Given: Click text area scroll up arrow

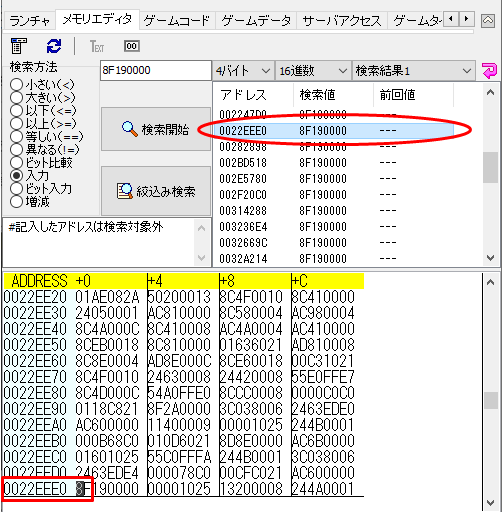Looking at the screenshot, I should [x=201, y=229].
